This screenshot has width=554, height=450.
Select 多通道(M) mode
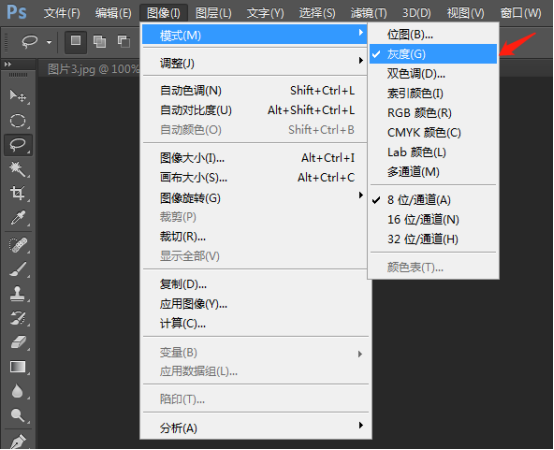(x=433, y=172)
